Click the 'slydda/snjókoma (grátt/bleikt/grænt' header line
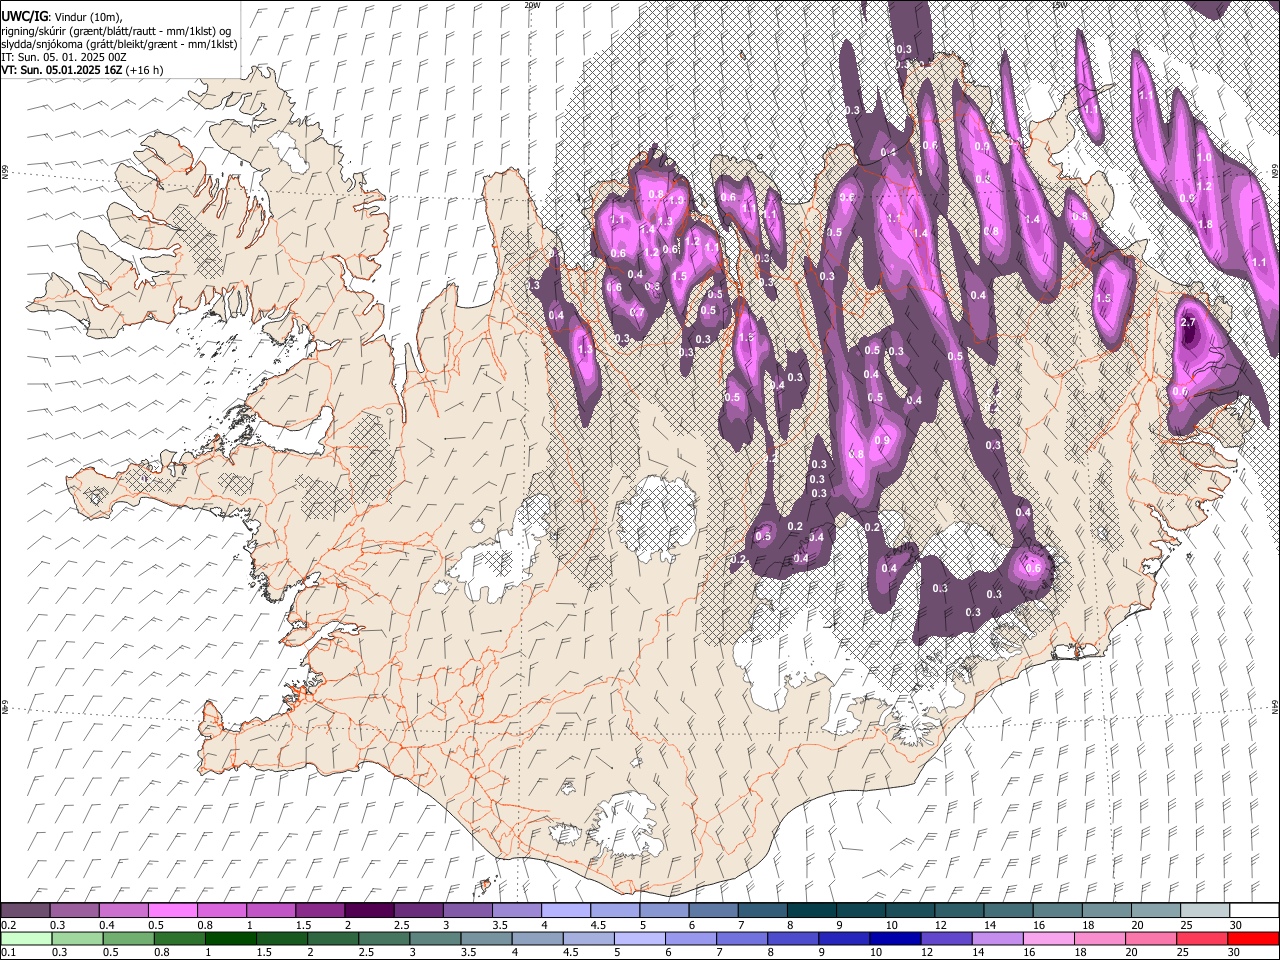The height and width of the screenshot is (960, 1280). point(119,44)
